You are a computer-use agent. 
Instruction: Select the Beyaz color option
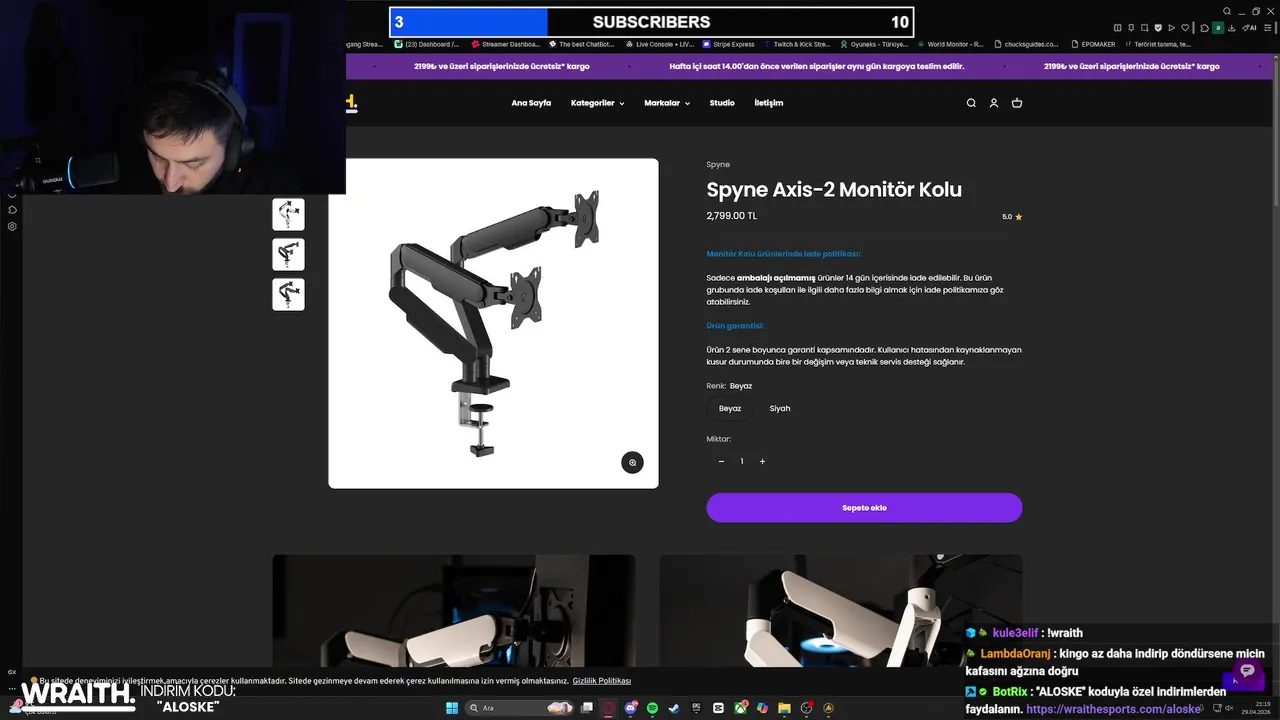coord(730,408)
